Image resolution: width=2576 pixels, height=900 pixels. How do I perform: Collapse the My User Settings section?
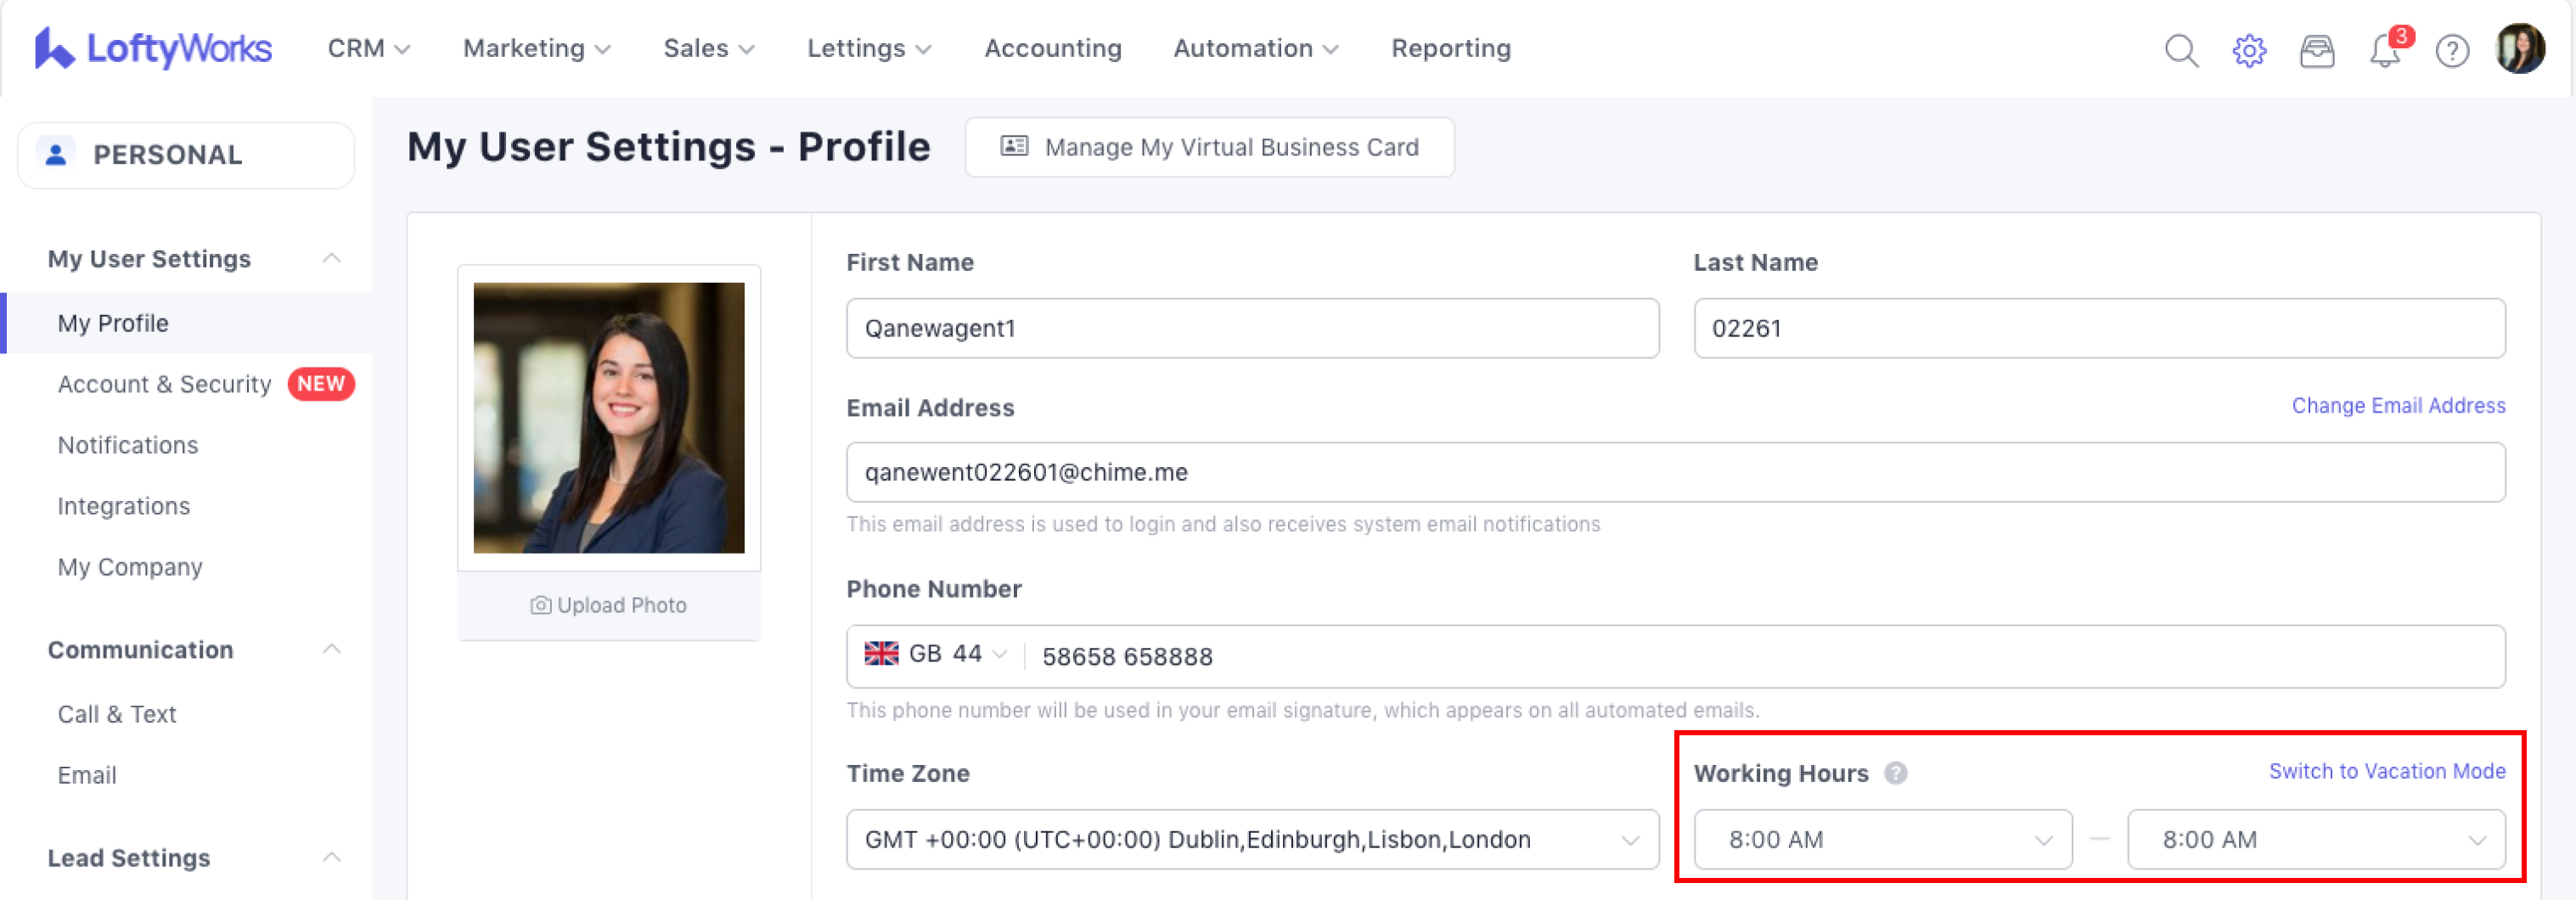331,259
